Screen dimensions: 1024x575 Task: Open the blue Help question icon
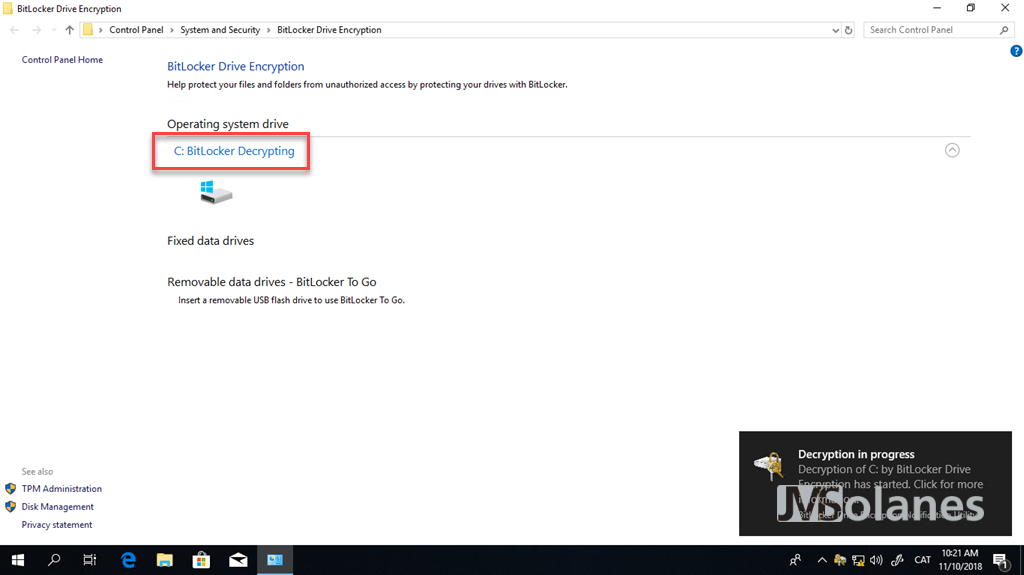tap(1016, 51)
